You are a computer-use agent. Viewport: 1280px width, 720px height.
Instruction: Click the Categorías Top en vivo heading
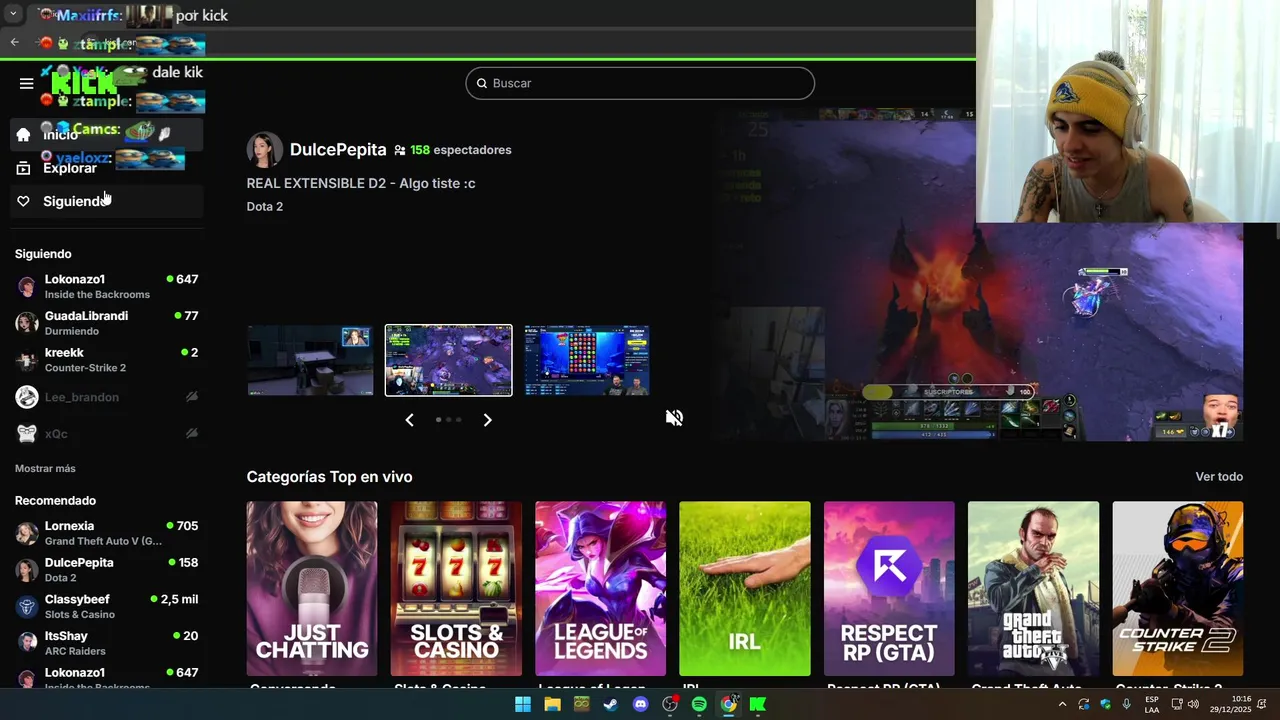(329, 477)
